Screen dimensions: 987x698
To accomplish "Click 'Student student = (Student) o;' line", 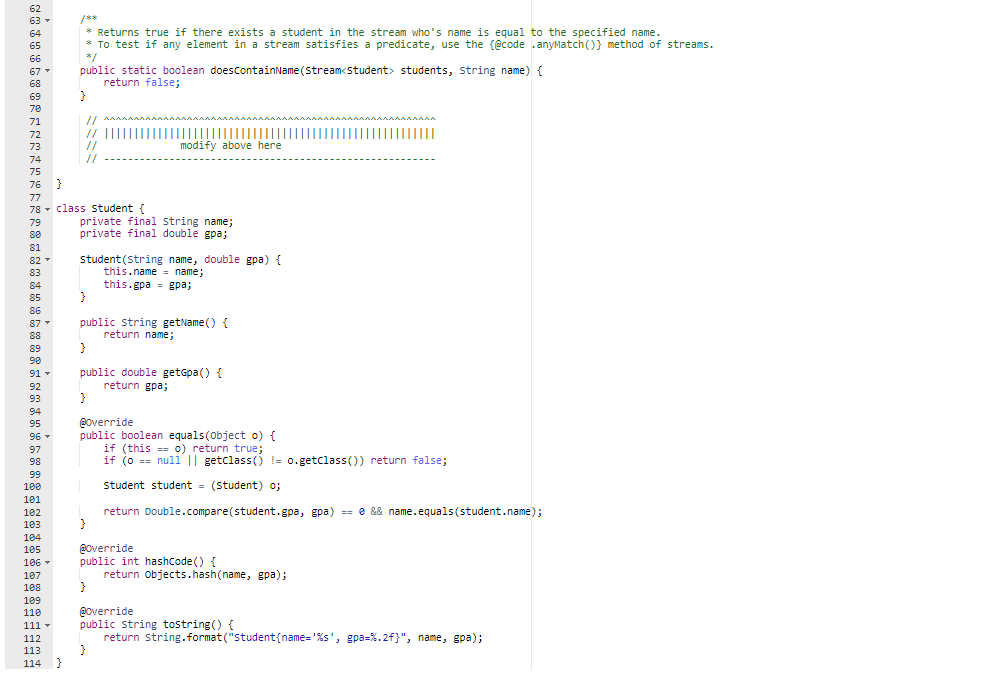I will tap(192, 485).
